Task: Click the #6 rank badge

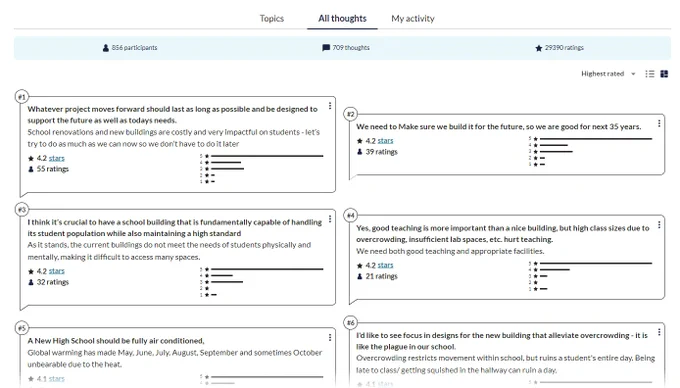Action: (x=350, y=323)
